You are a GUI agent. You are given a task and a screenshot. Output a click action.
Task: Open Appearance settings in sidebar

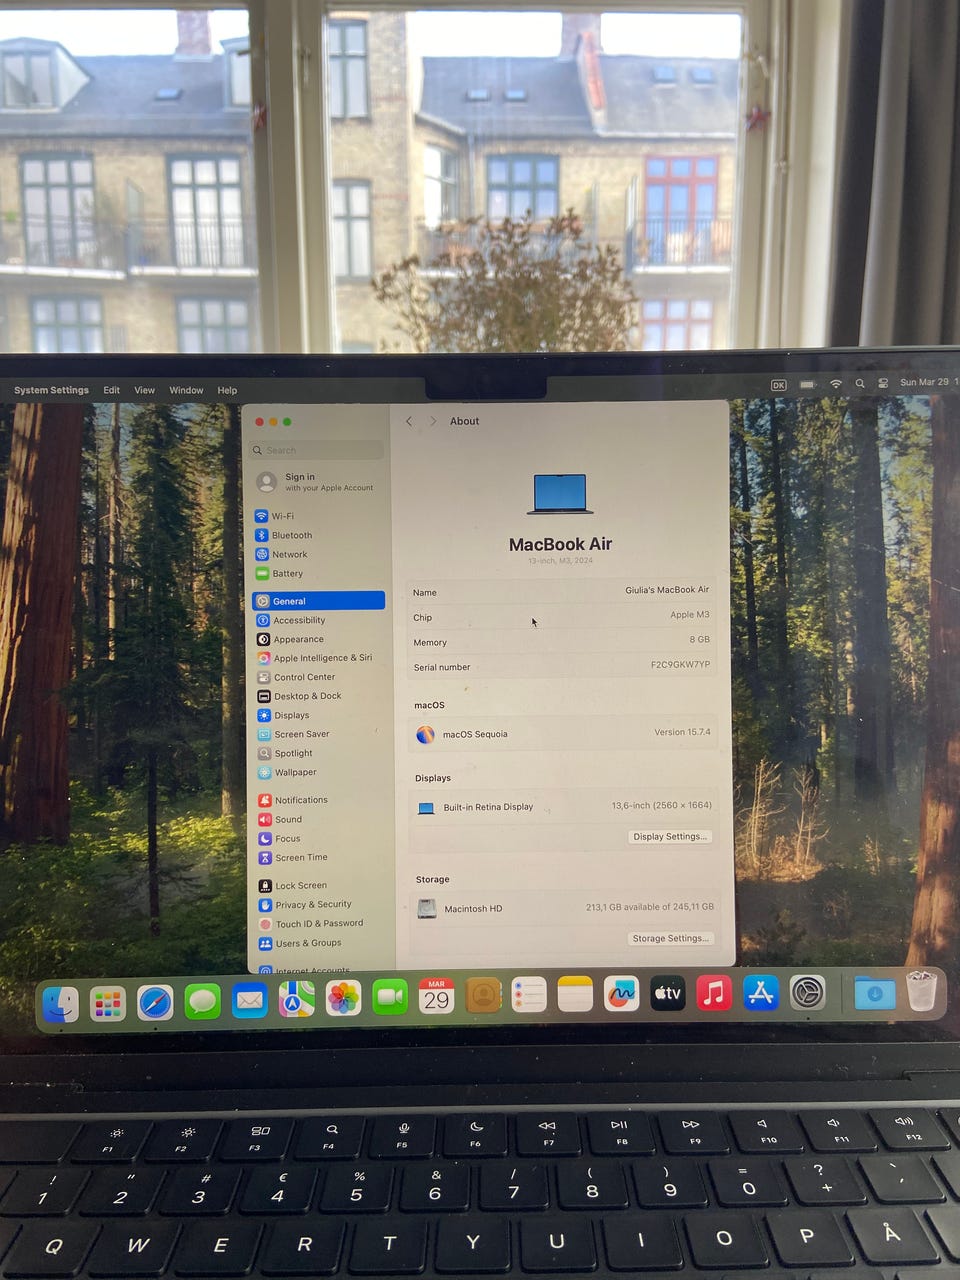click(318, 639)
